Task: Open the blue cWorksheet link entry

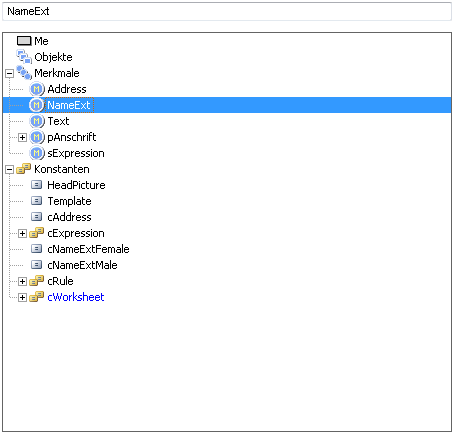Action: click(x=76, y=297)
